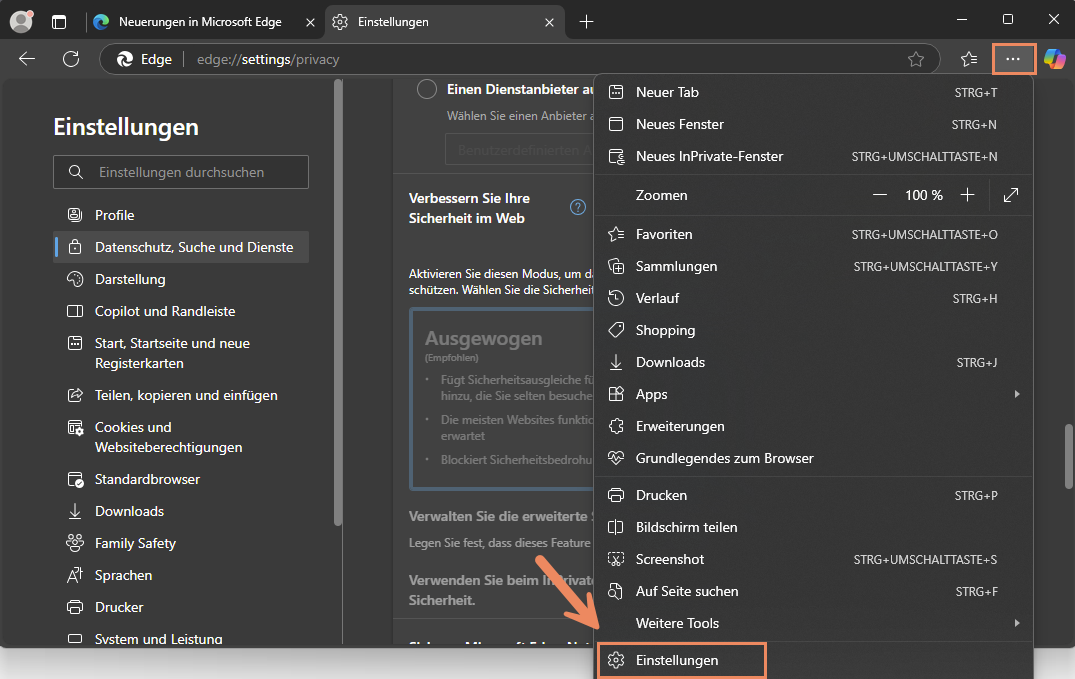Screen dimensions: 1075x679
Task: Close the Neuerungen in Microsoft Edge tab
Action: (x=310, y=23)
